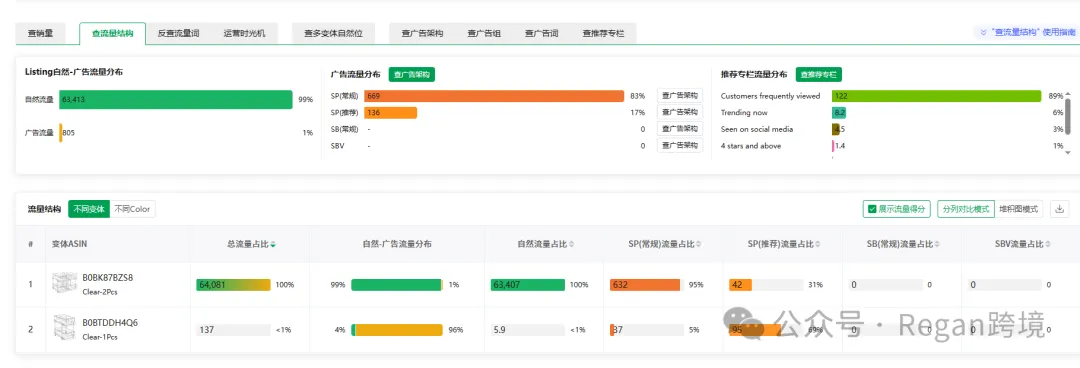Download the traffic structure table data
The image size is (1080, 368).
tap(1059, 209)
